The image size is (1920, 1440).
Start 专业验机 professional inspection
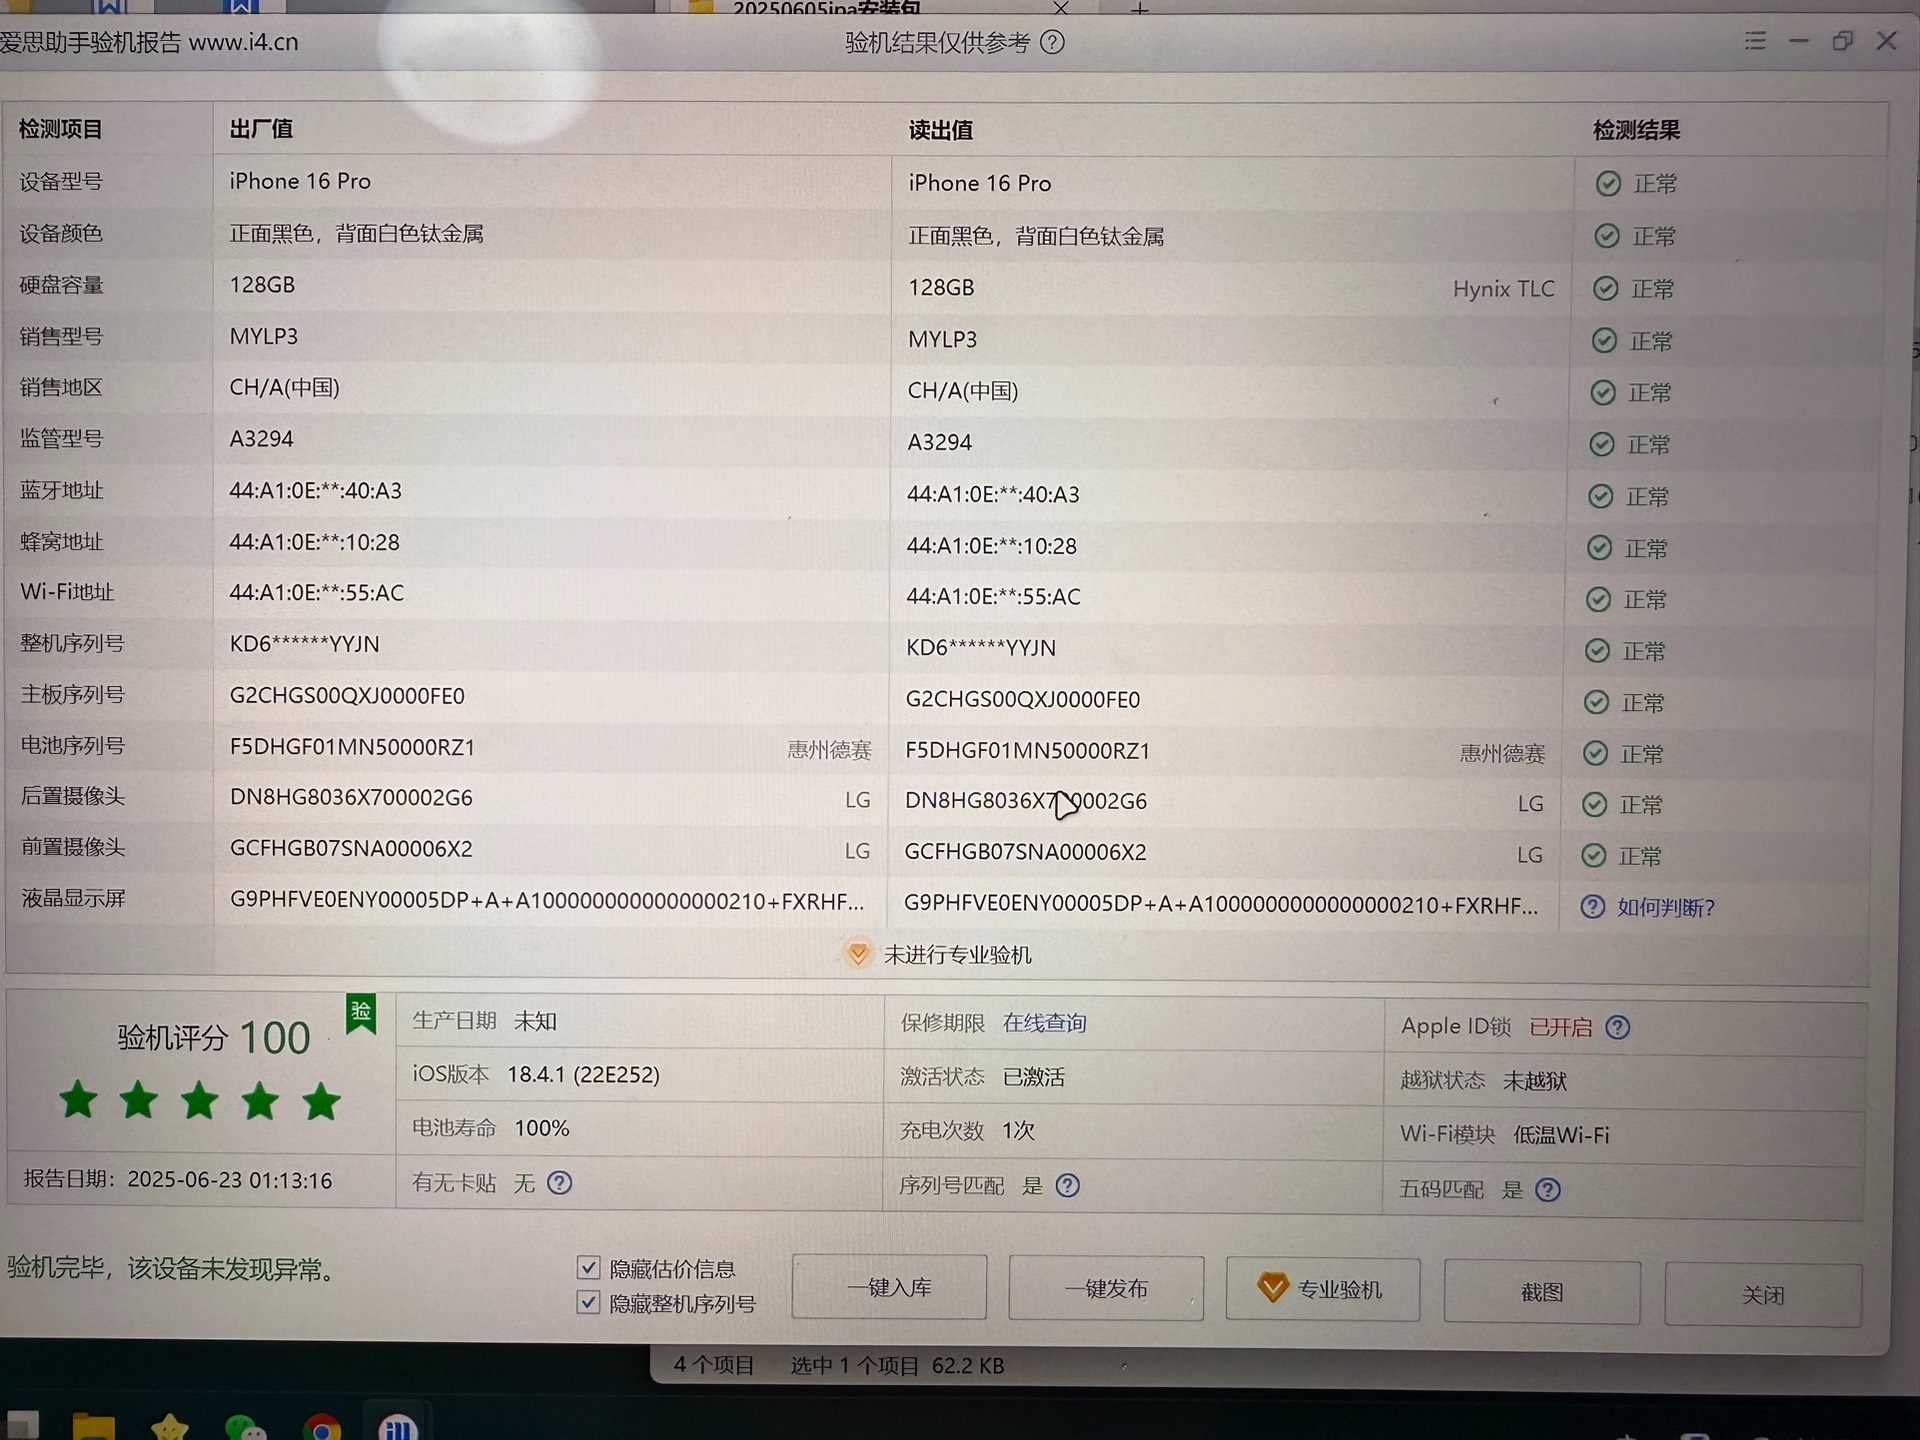1323,1290
